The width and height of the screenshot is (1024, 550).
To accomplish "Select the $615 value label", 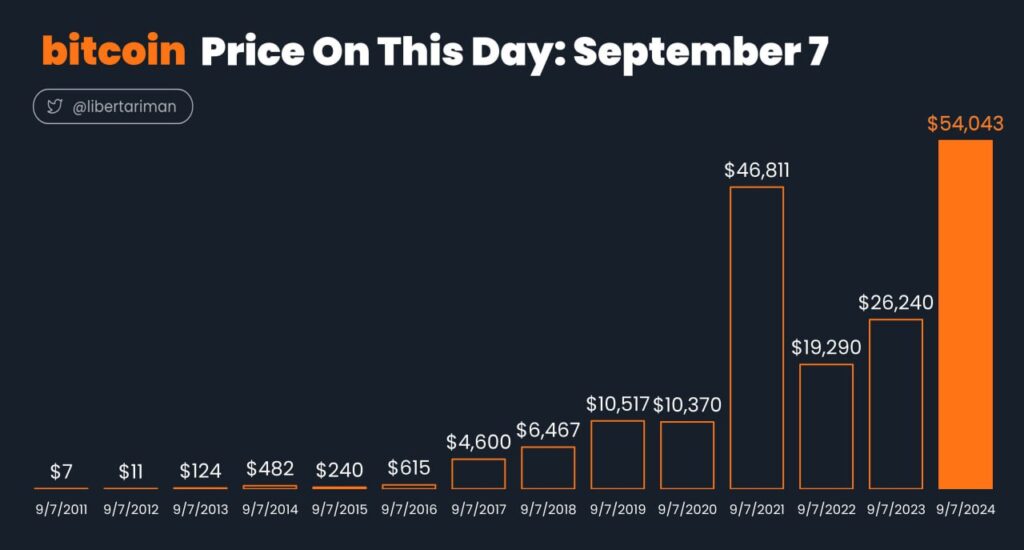I will tap(409, 468).
